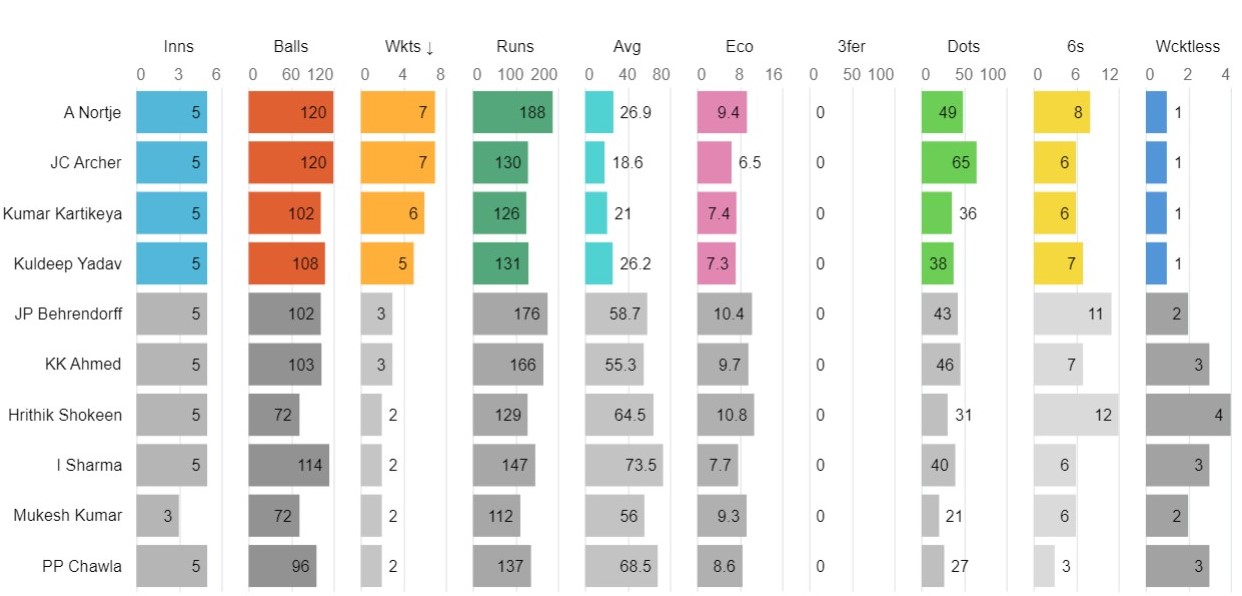Click A Nortje's green 188 runs bar

(x=512, y=113)
